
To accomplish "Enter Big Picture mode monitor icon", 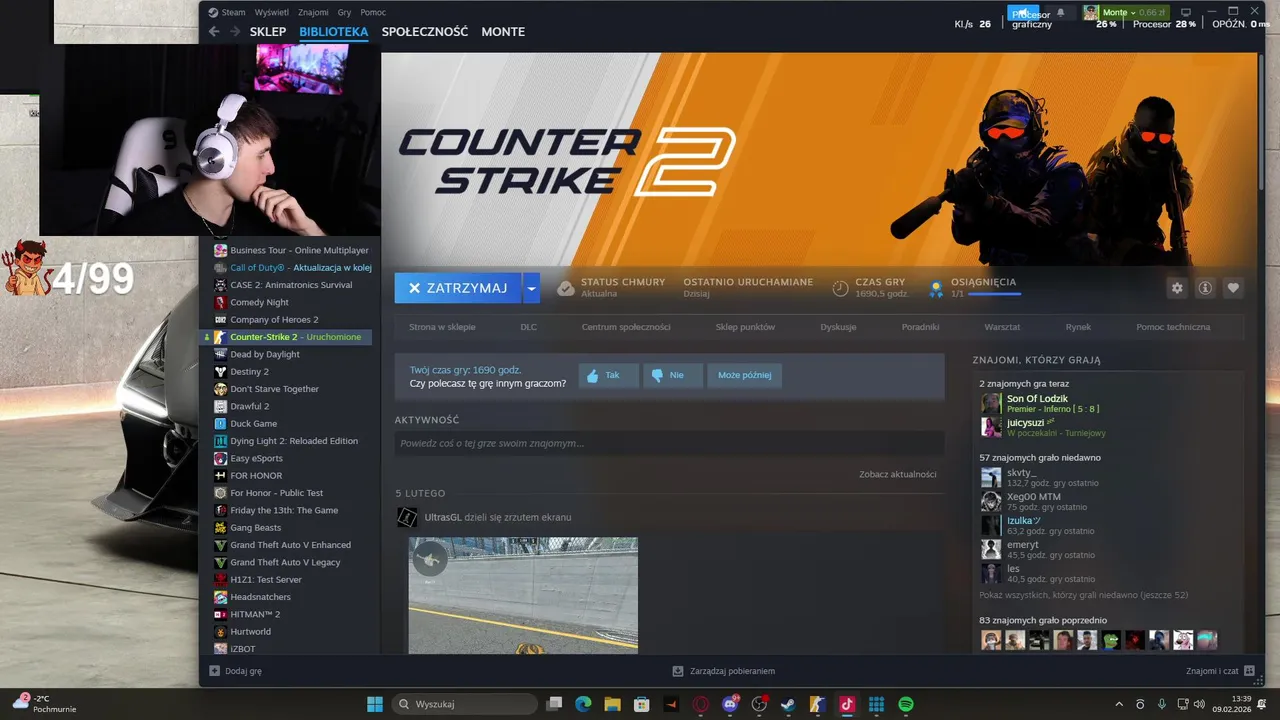I will coord(1186,12).
